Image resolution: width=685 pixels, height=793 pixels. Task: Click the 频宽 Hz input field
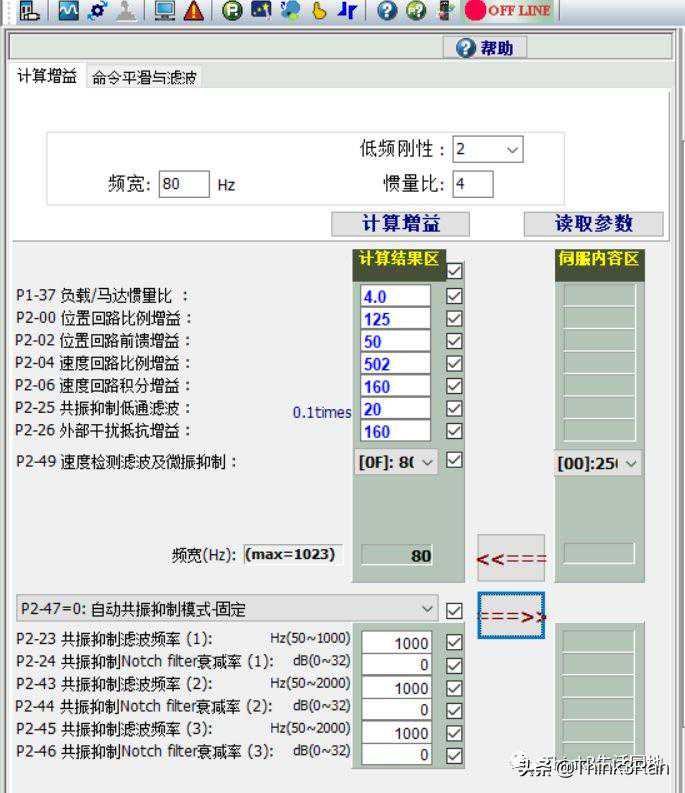[x=184, y=184]
